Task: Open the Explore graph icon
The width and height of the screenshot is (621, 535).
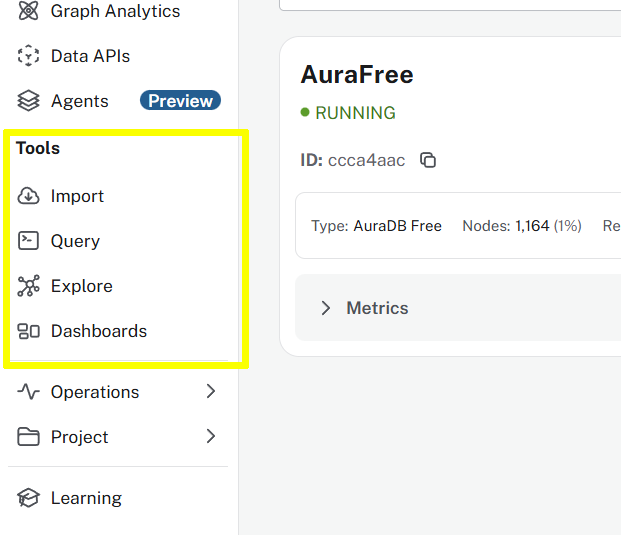Action: click(x=29, y=286)
